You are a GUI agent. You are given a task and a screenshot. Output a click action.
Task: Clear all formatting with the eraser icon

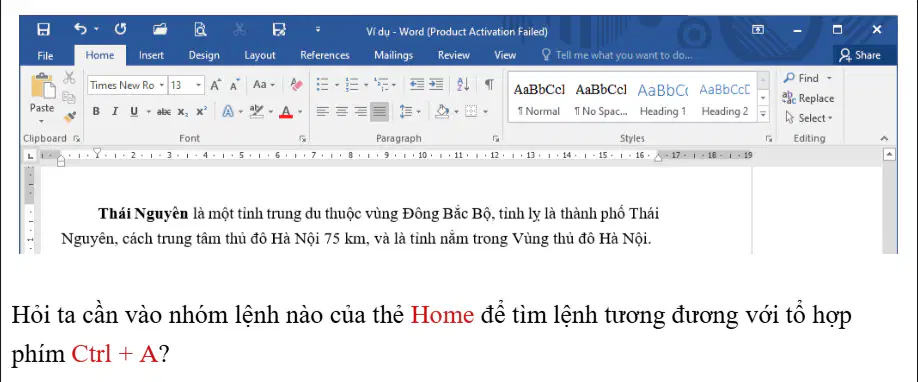[296, 85]
